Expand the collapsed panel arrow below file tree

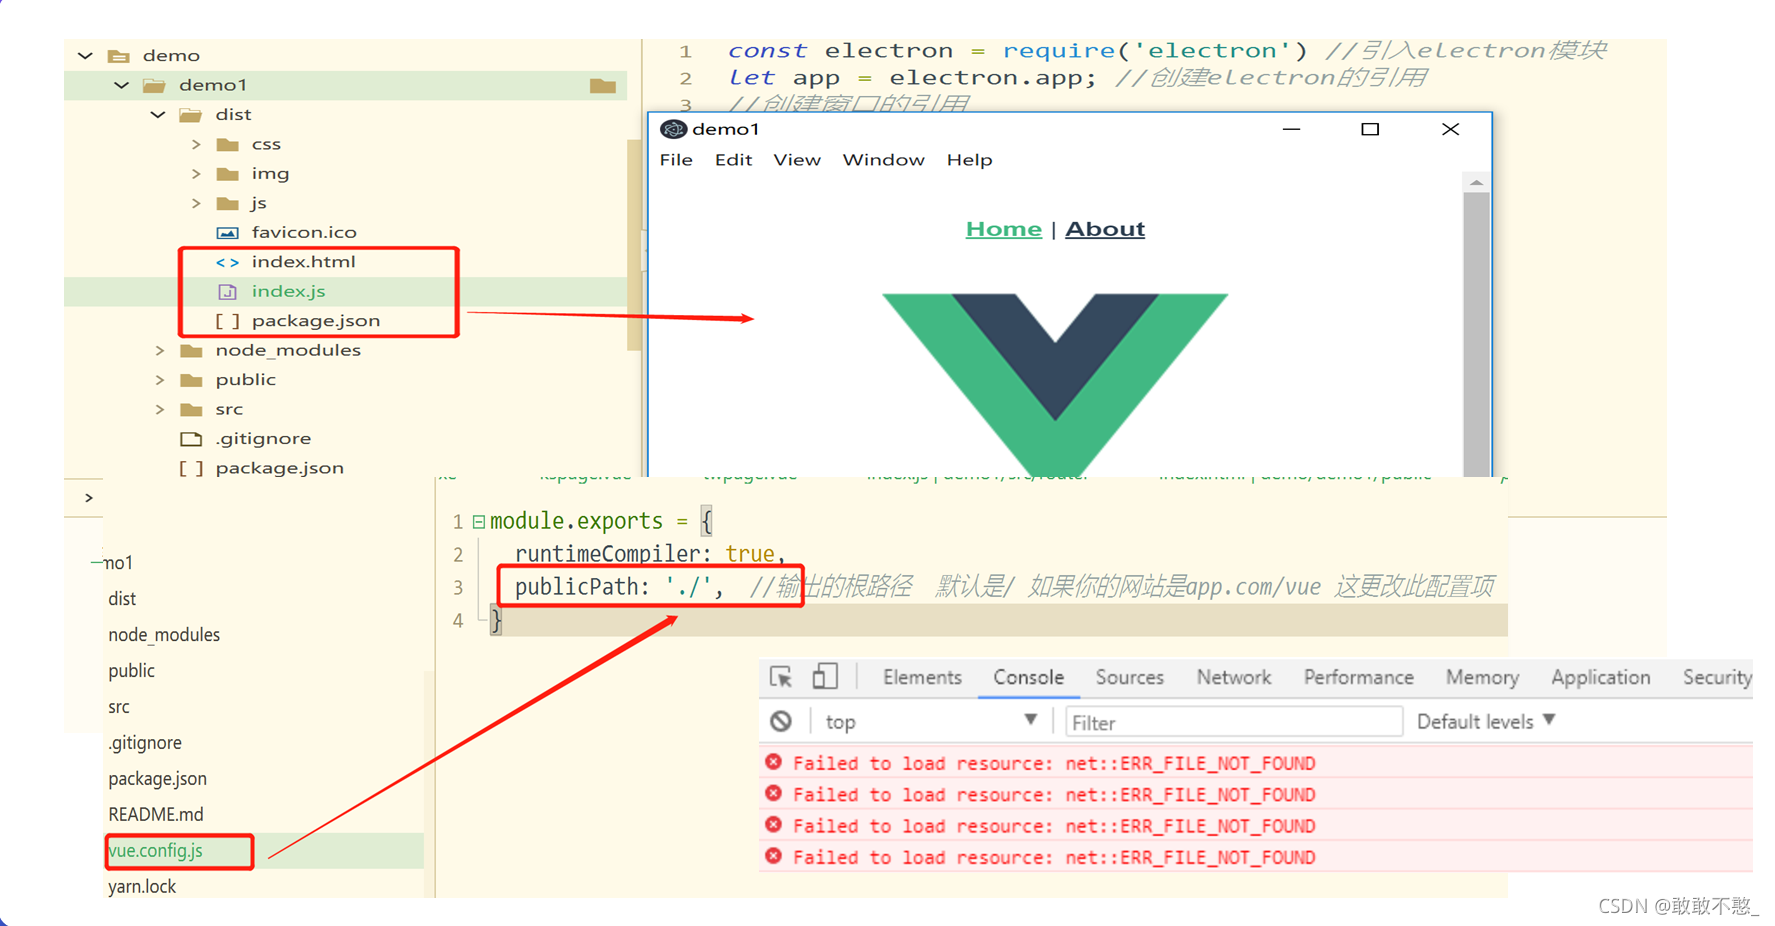[x=89, y=497]
